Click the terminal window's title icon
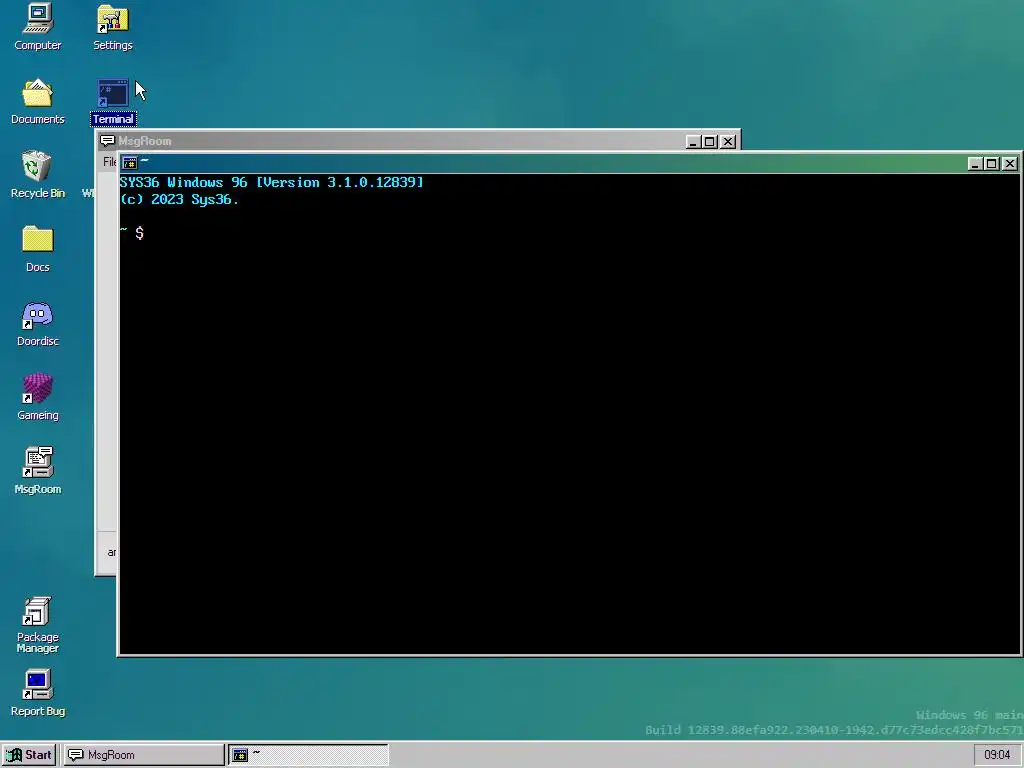 (129, 163)
